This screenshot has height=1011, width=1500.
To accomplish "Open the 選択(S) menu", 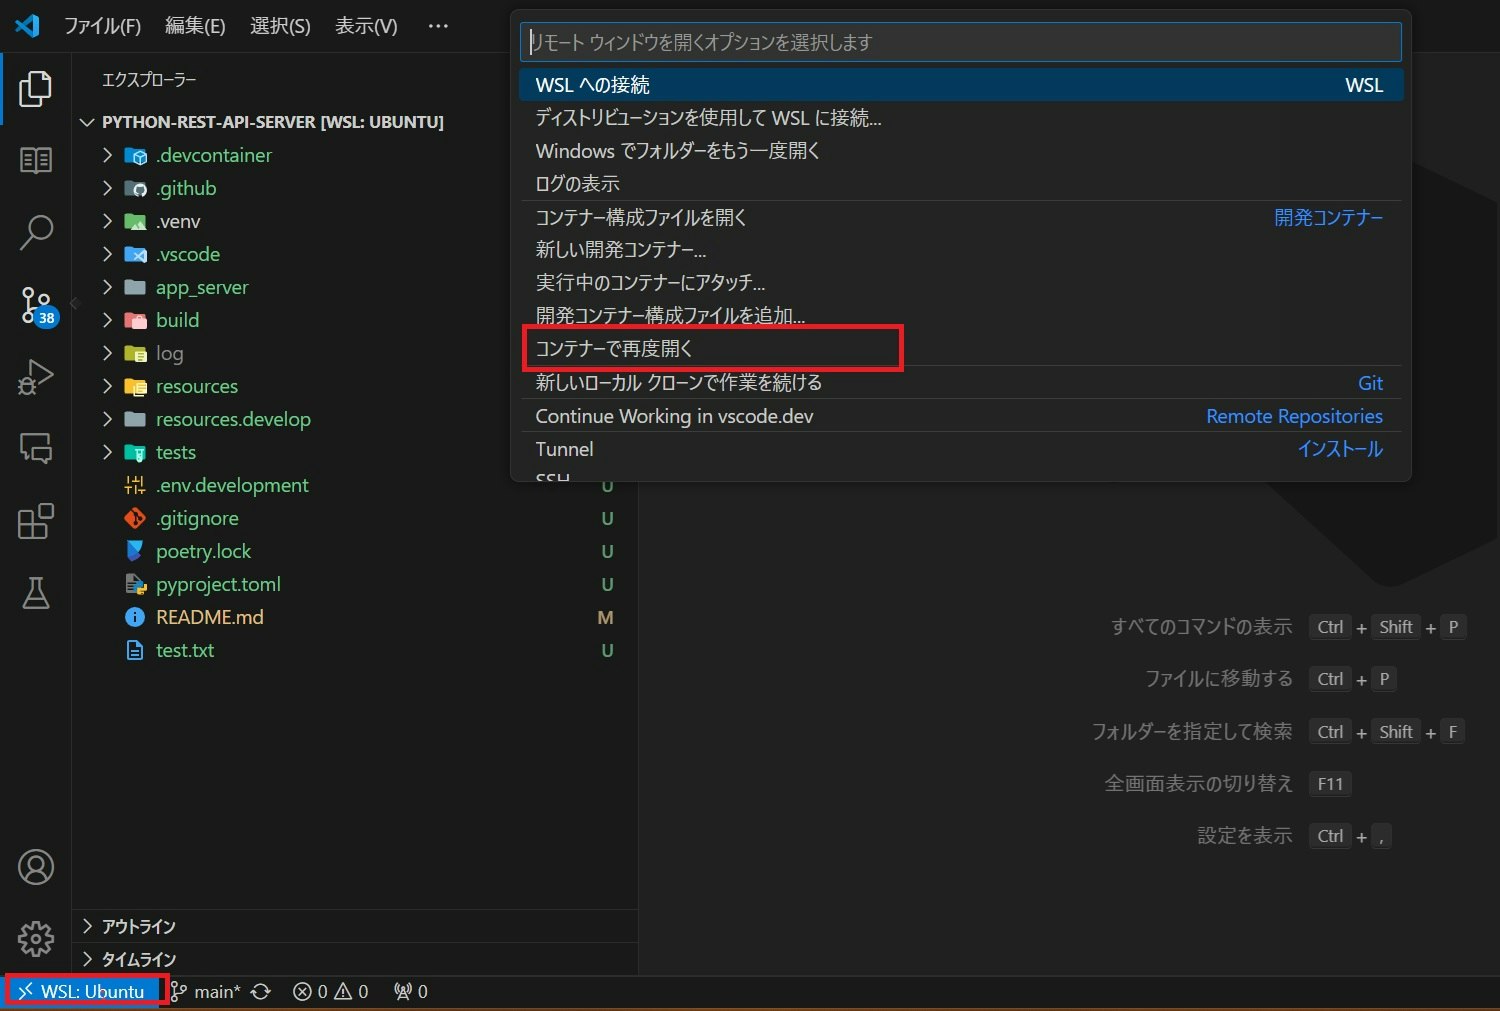I will click(x=280, y=26).
